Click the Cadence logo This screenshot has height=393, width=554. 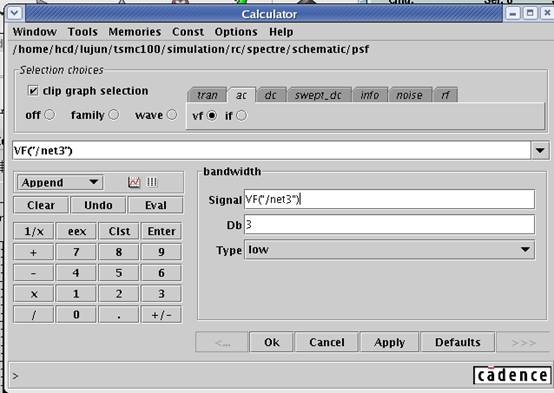(512, 375)
